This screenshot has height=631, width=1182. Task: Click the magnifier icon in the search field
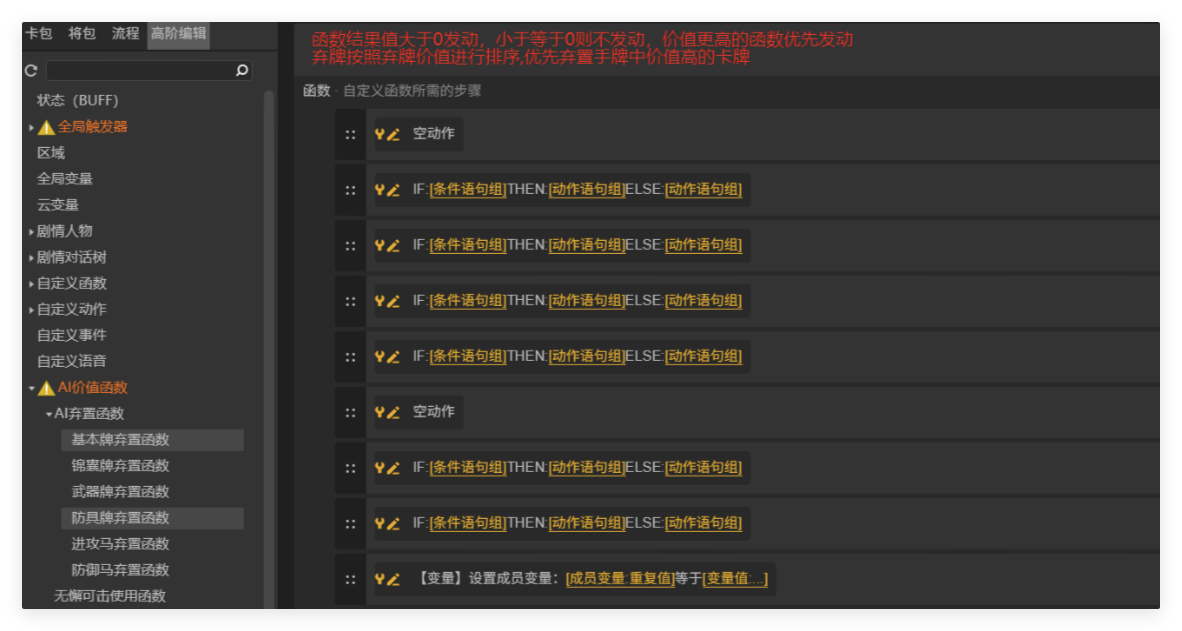click(240, 70)
